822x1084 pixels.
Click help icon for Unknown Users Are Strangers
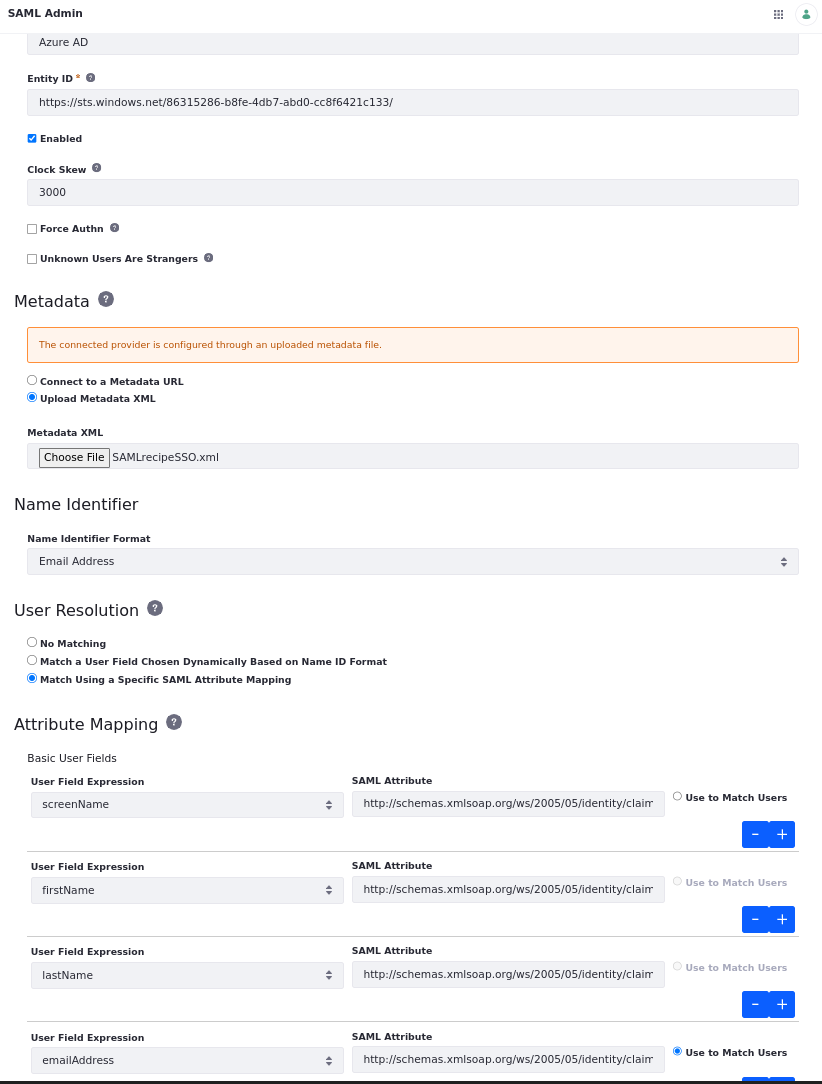(x=208, y=258)
